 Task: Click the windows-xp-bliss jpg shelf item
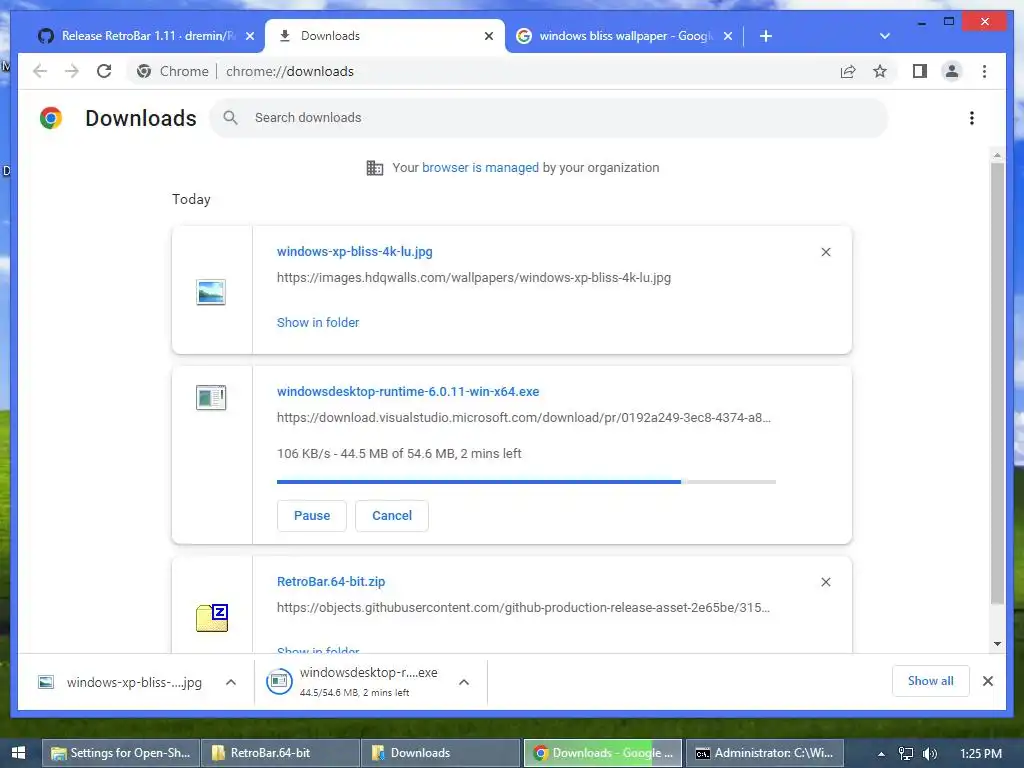pos(121,682)
